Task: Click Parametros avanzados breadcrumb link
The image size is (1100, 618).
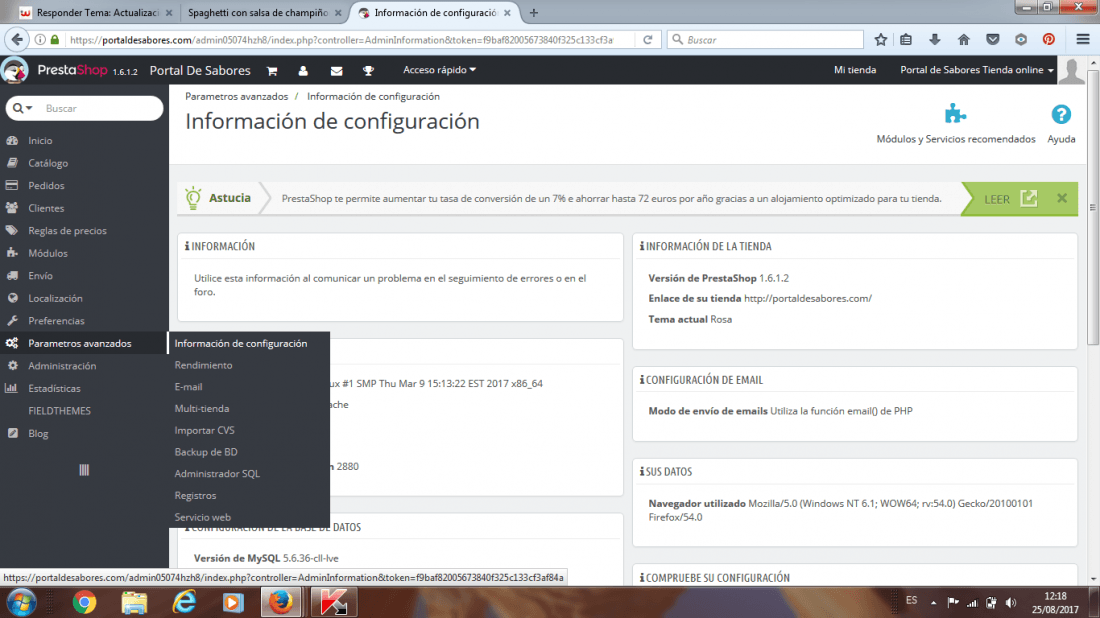Action: [236, 97]
